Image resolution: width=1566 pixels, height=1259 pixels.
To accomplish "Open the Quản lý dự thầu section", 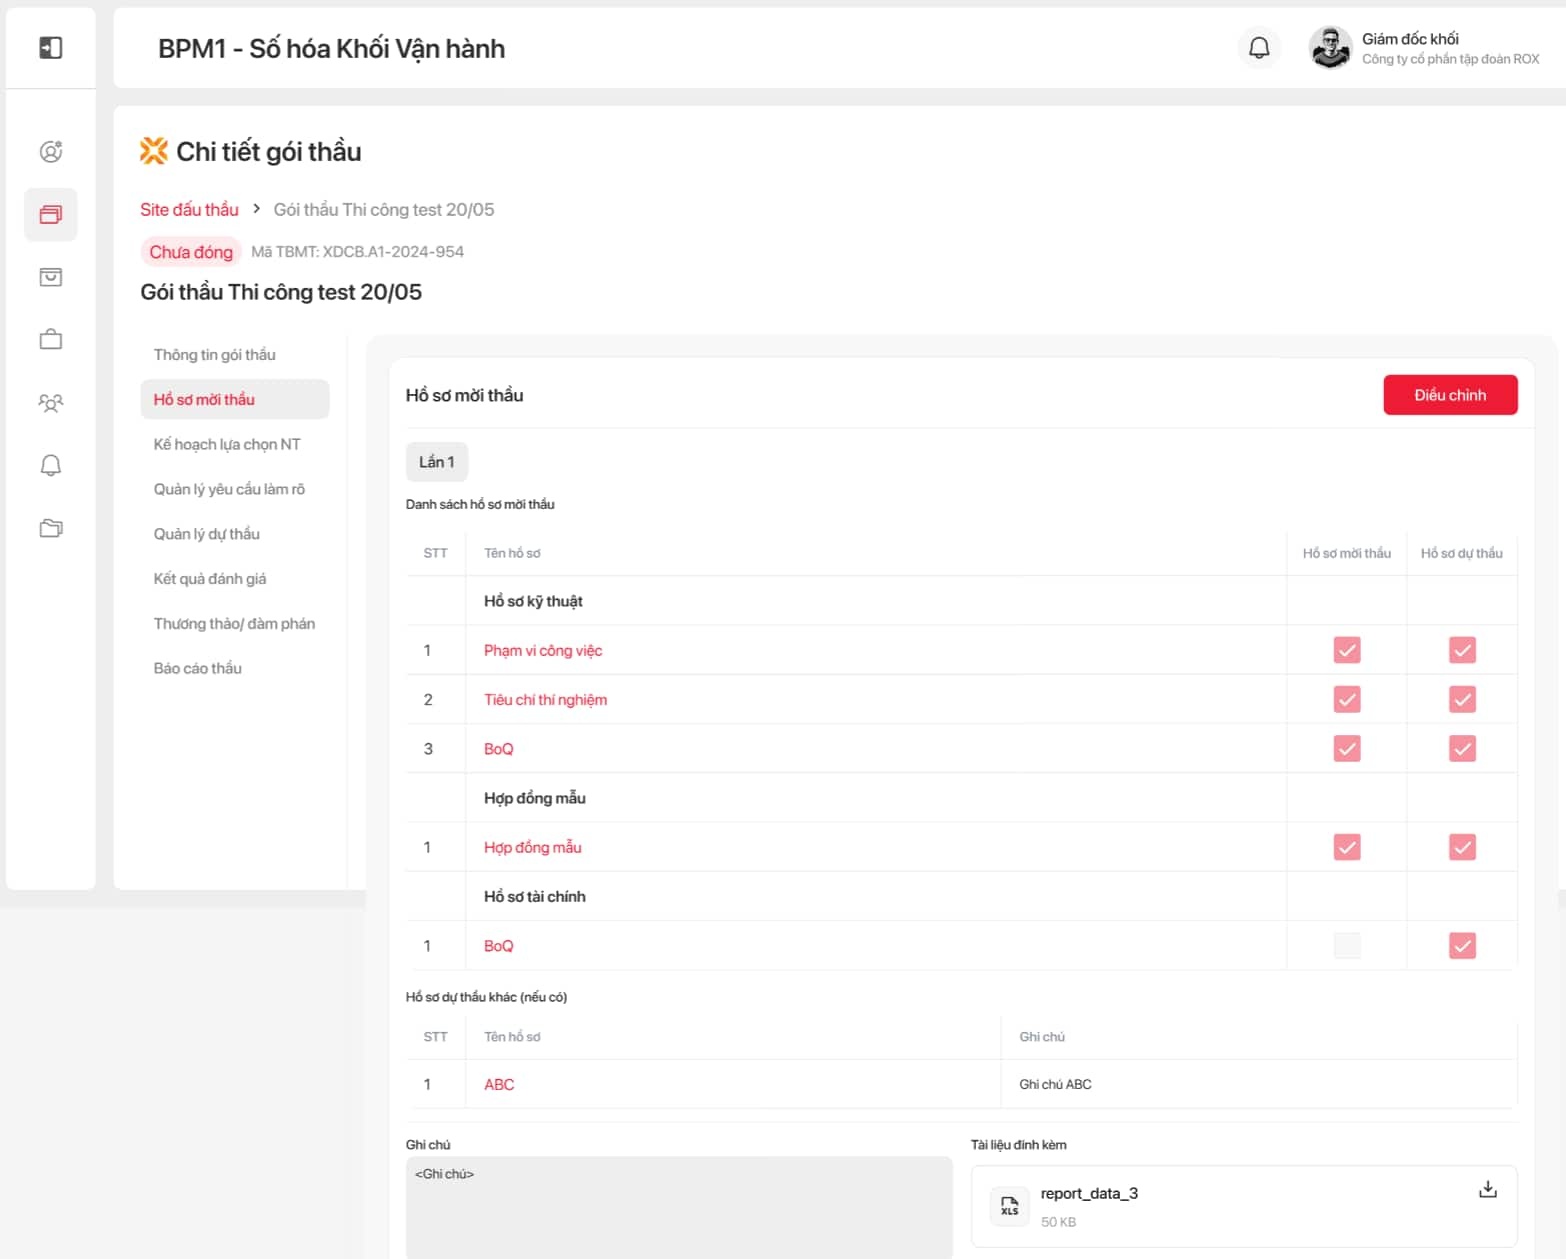I will [x=206, y=534].
